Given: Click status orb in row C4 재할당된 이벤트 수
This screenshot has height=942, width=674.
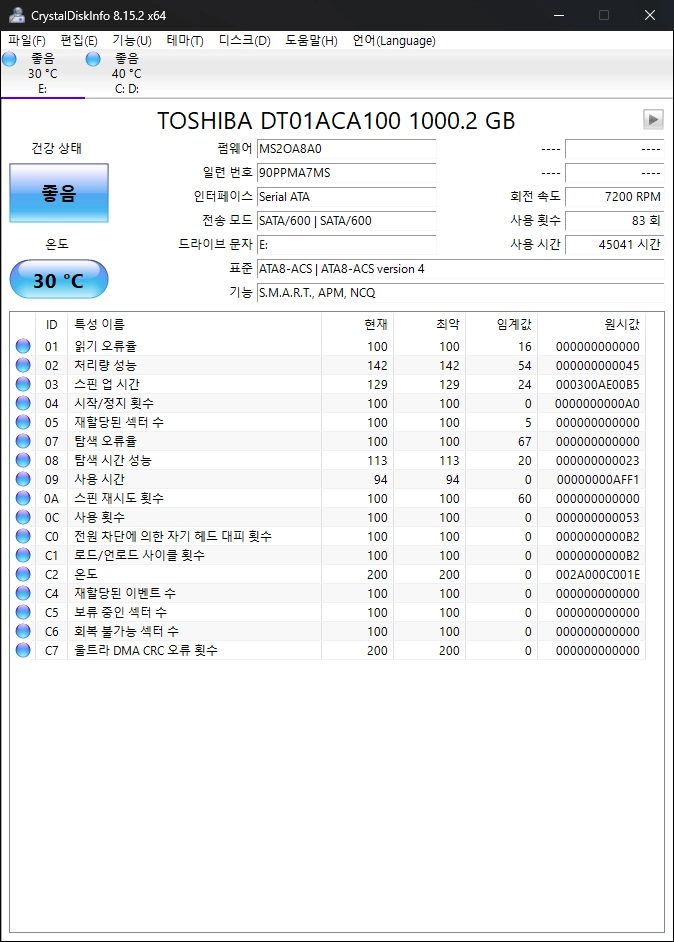Looking at the screenshot, I should click(23, 593).
